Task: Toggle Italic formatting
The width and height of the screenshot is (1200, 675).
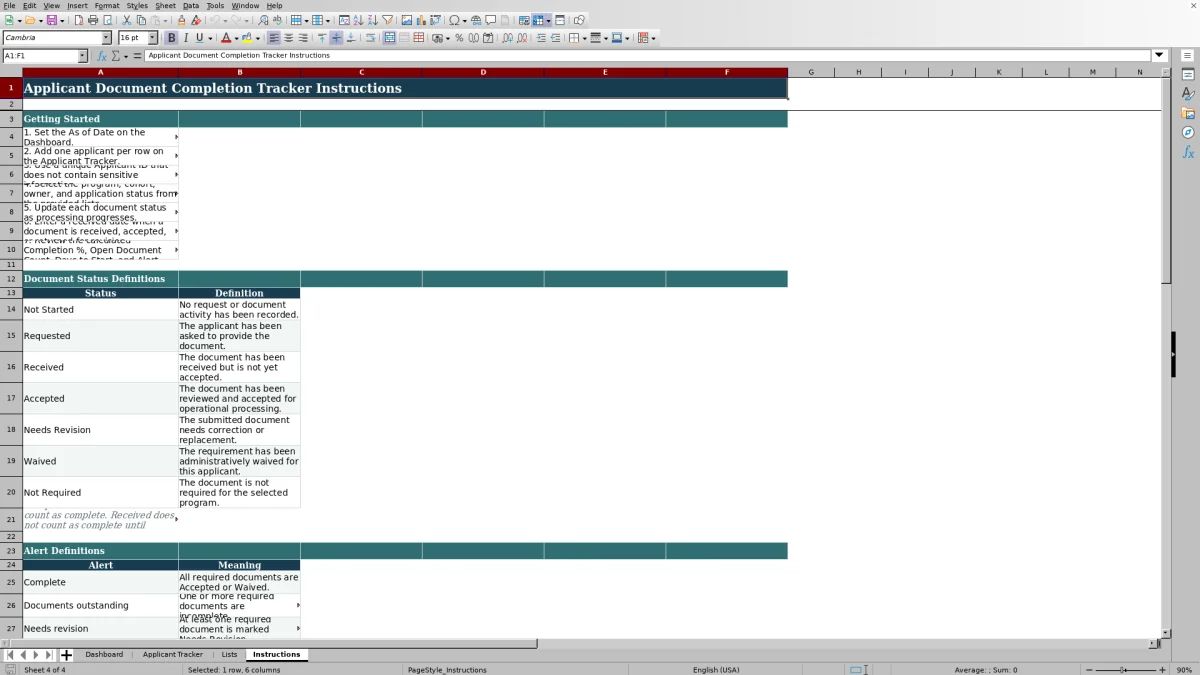Action: tap(185, 38)
